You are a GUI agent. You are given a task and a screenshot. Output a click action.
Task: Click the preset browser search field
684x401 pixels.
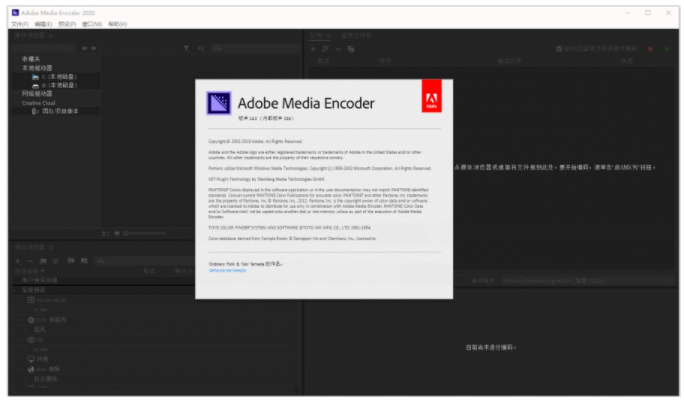(144, 261)
